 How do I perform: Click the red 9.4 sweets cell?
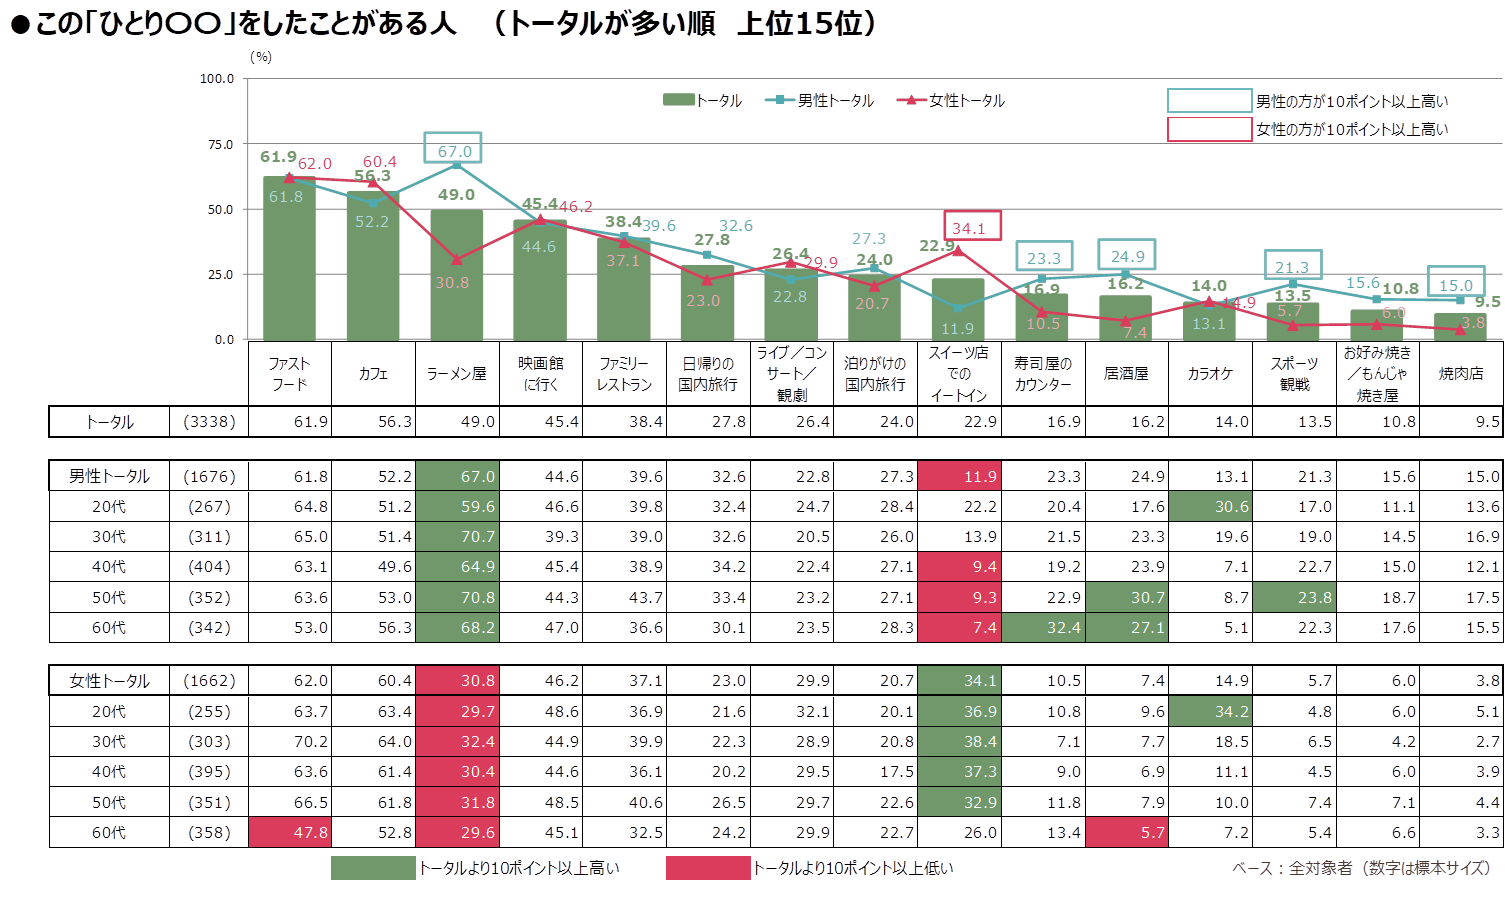point(959,567)
